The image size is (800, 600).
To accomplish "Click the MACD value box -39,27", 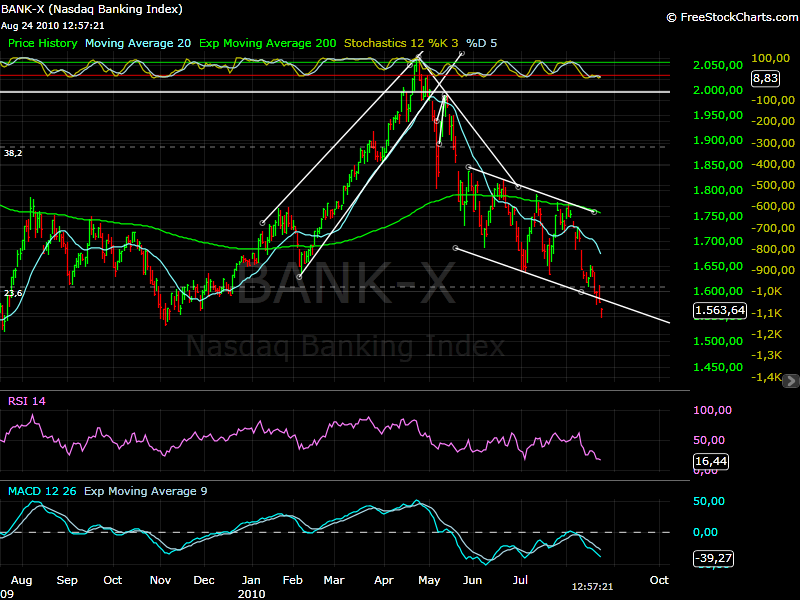I will (x=713, y=558).
